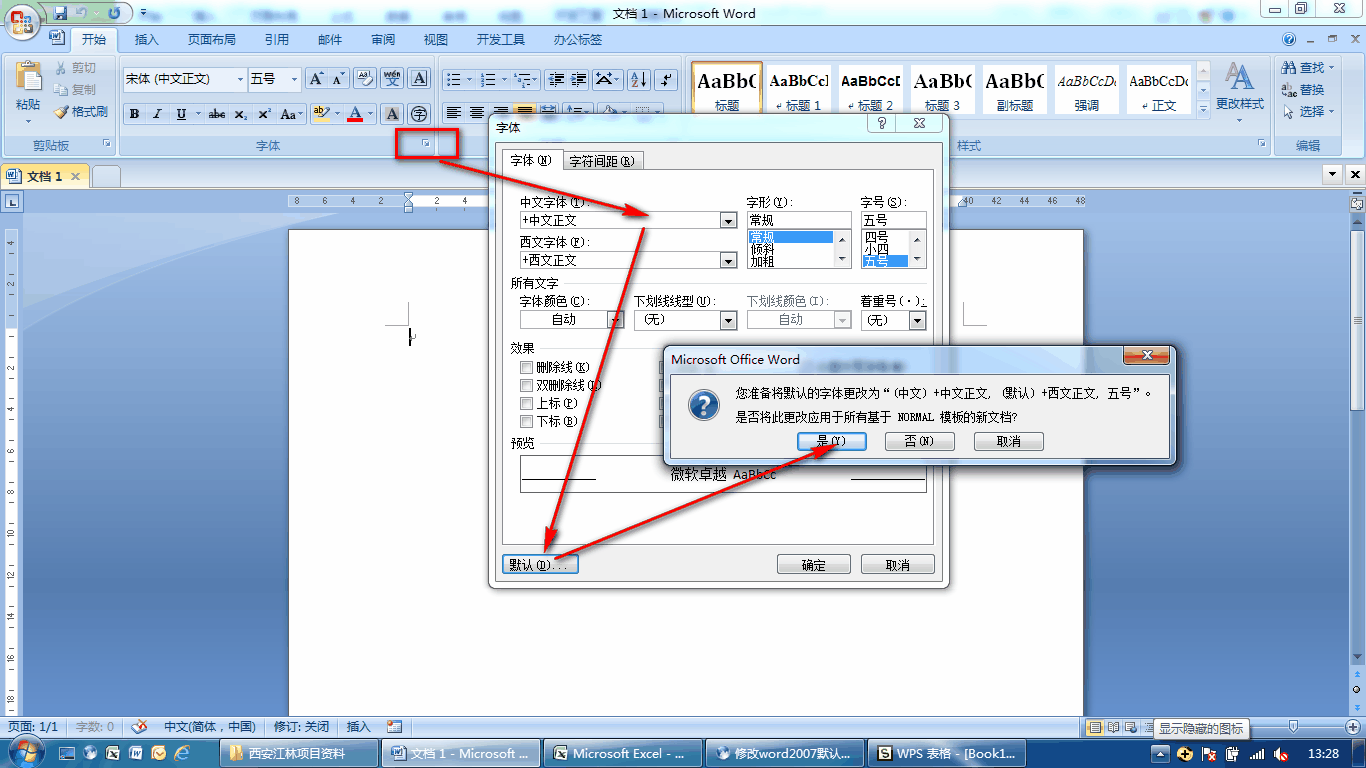Toggle Bold formatting button

coord(134,114)
